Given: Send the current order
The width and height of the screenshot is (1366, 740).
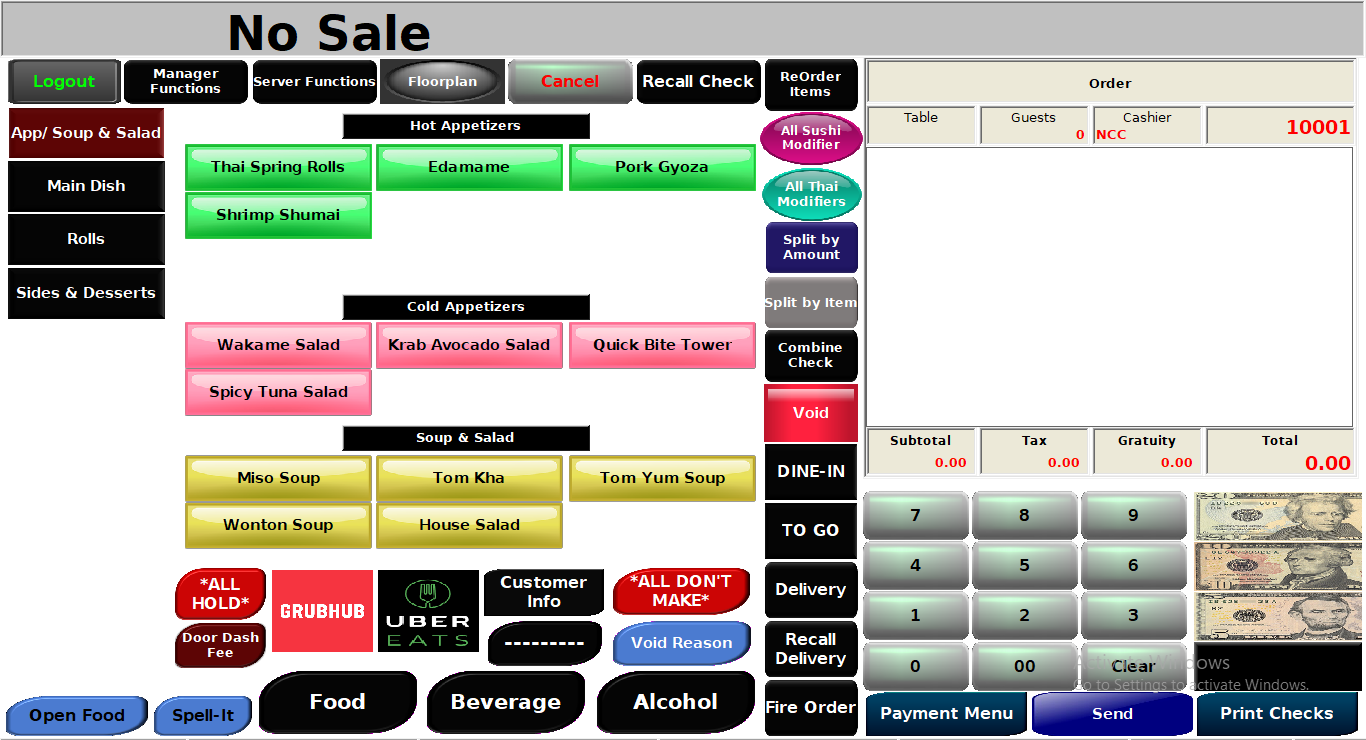Looking at the screenshot, I should coord(1113,713).
